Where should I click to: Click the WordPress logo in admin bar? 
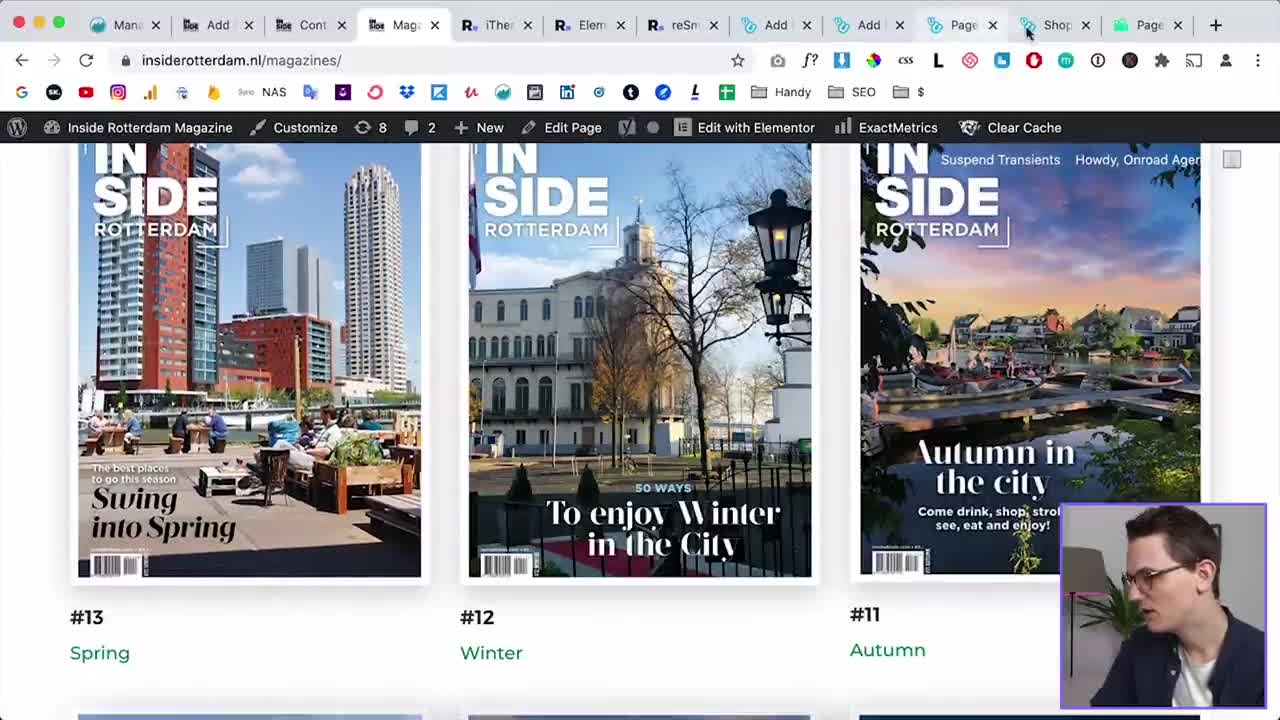pyautogui.click(x=17, y=127)
